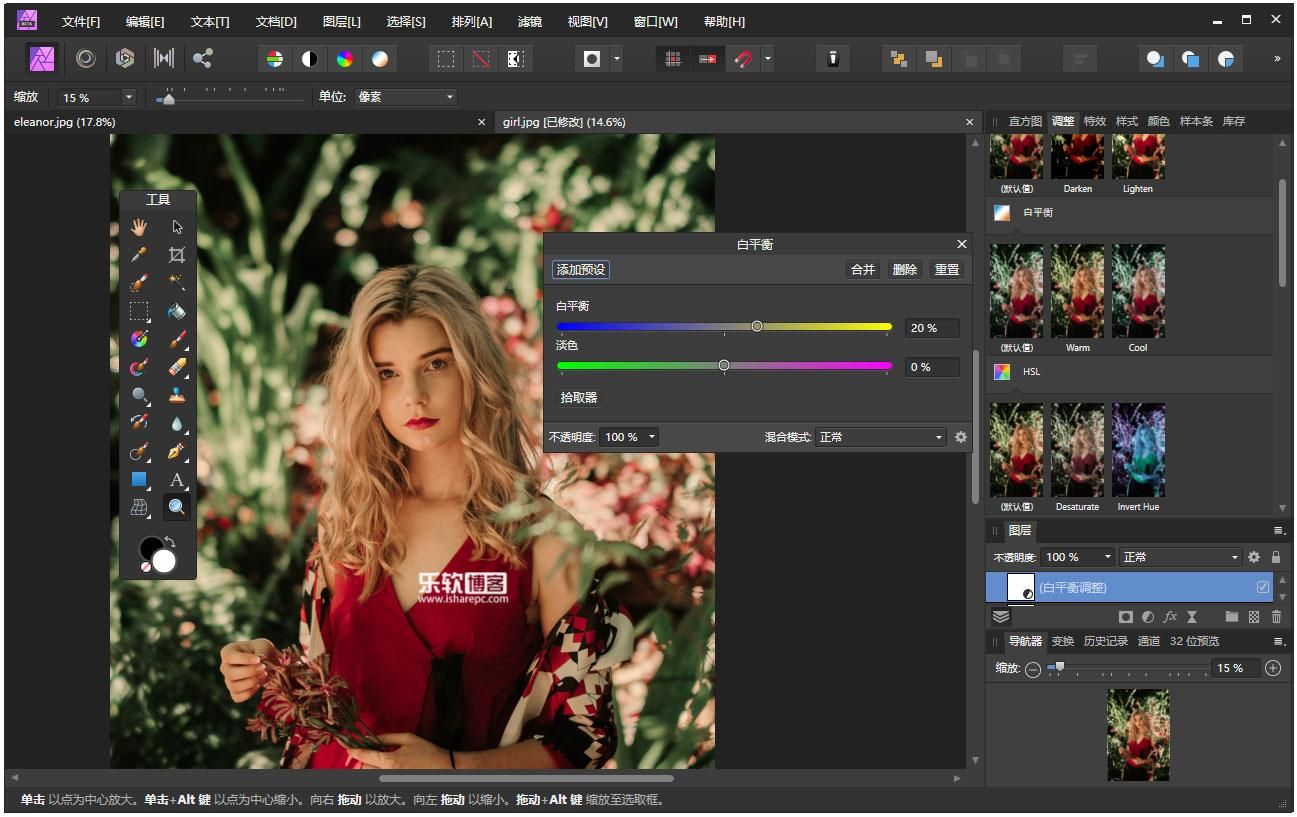Click the trash icon in Layers panel
The image size is (1297, 817).
tap(1276, 617)
